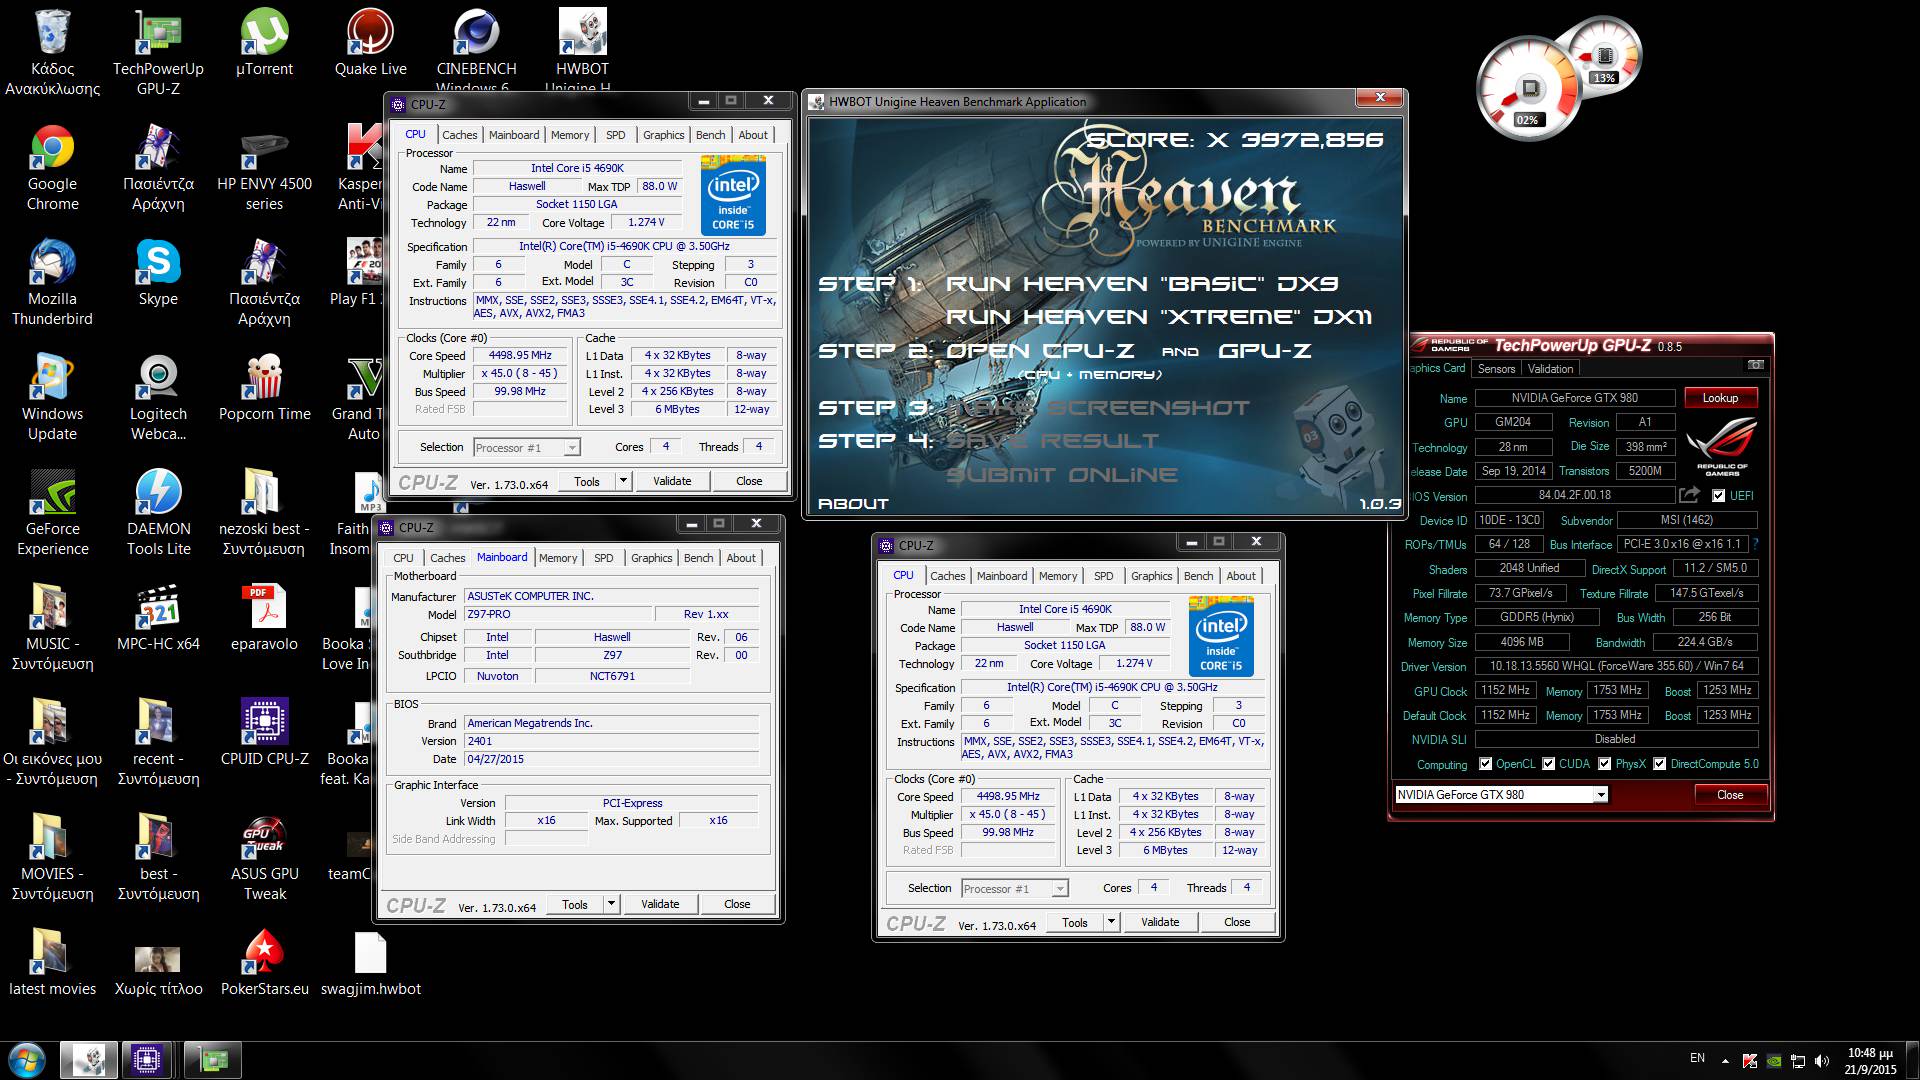Click RUN HEAVEN "BASIC" DX9 option

[1142, 284]
